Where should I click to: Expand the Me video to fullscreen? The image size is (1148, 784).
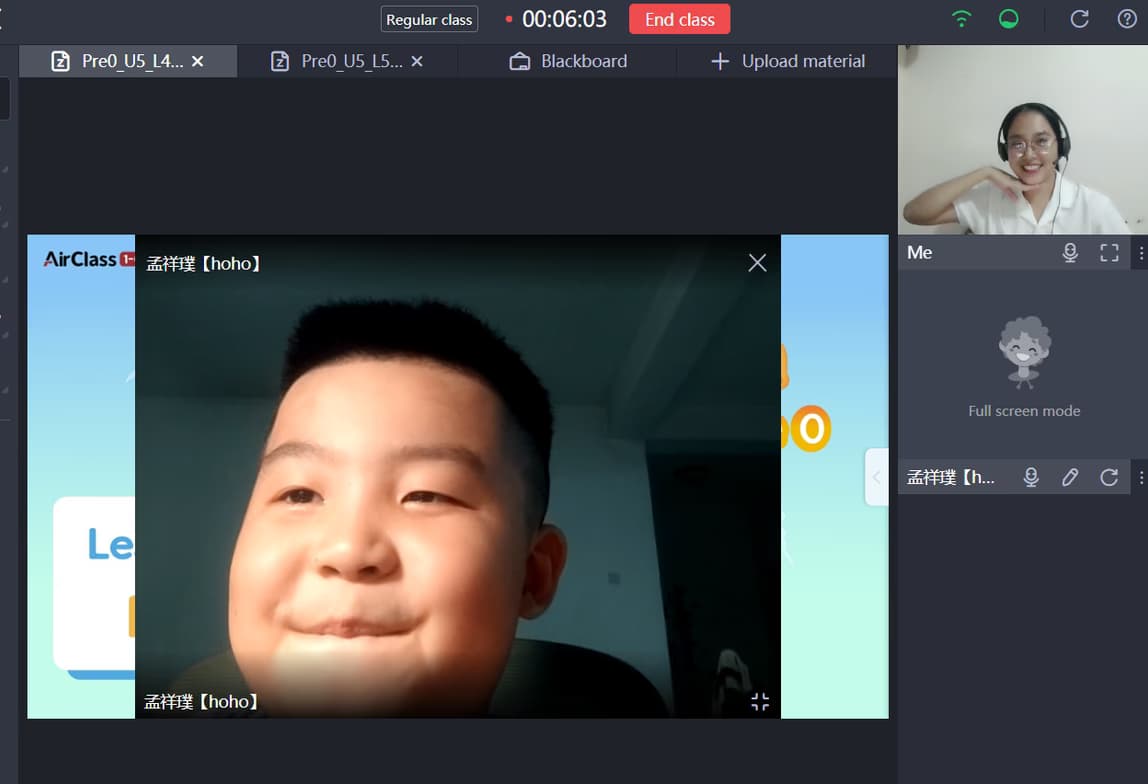tap(1109, 253)
